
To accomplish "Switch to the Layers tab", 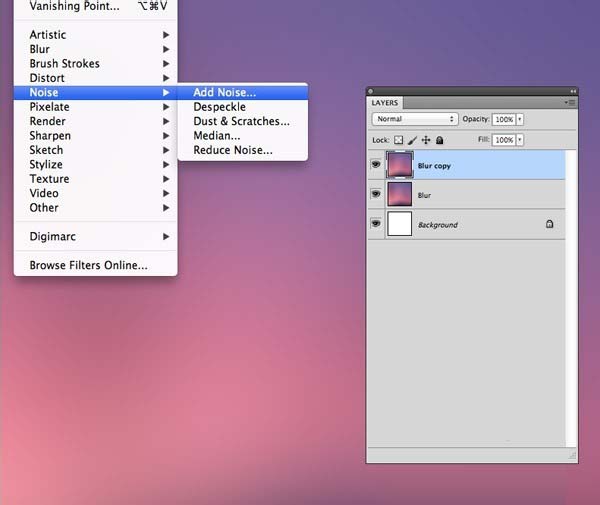I will (385, 103).
